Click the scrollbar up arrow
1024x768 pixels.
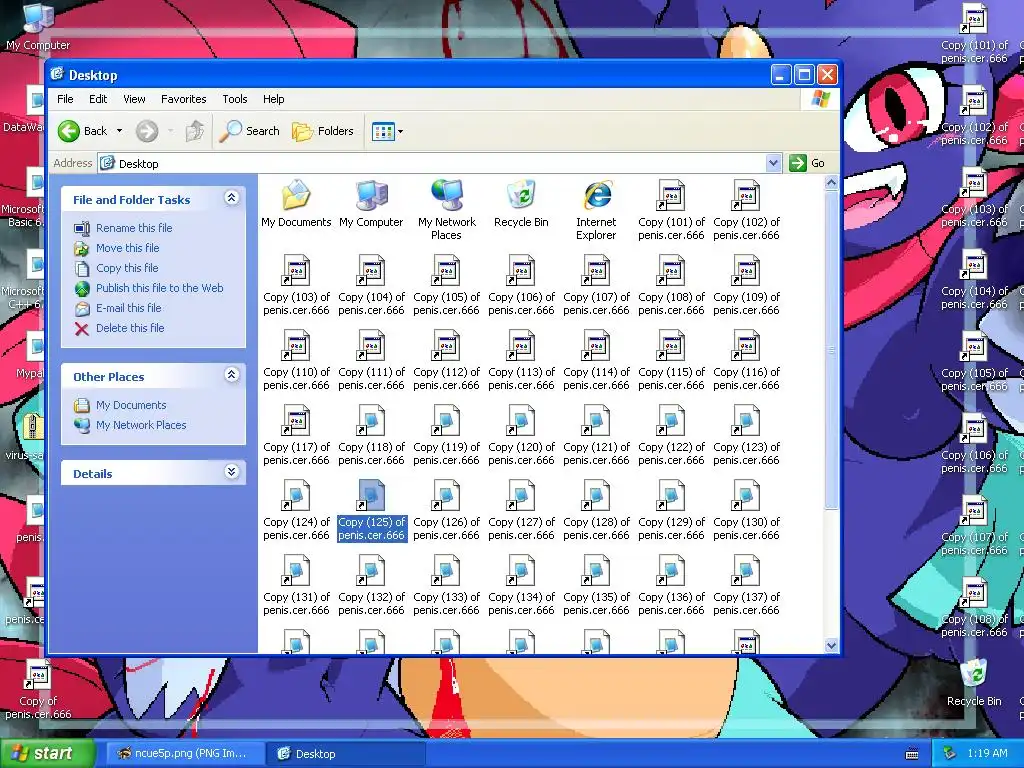[x=831, y=183]
